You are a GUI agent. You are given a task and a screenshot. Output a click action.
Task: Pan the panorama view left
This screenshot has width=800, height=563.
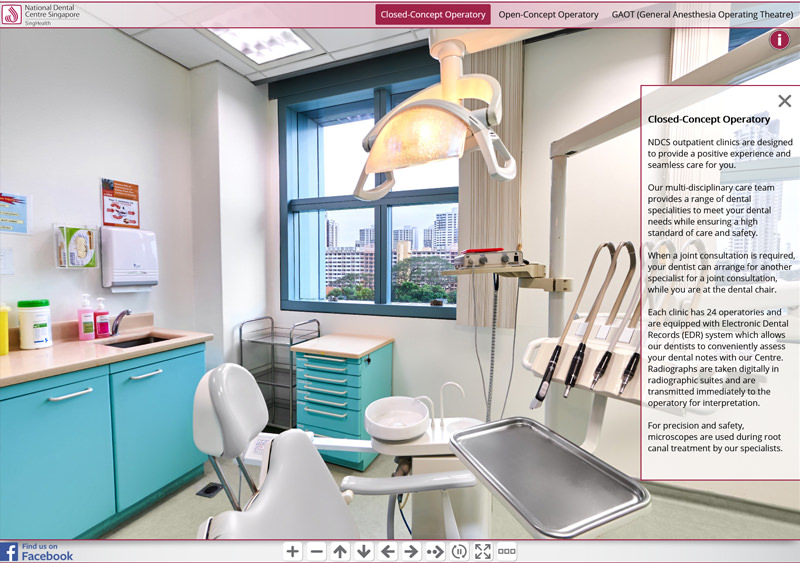point(388,551)
